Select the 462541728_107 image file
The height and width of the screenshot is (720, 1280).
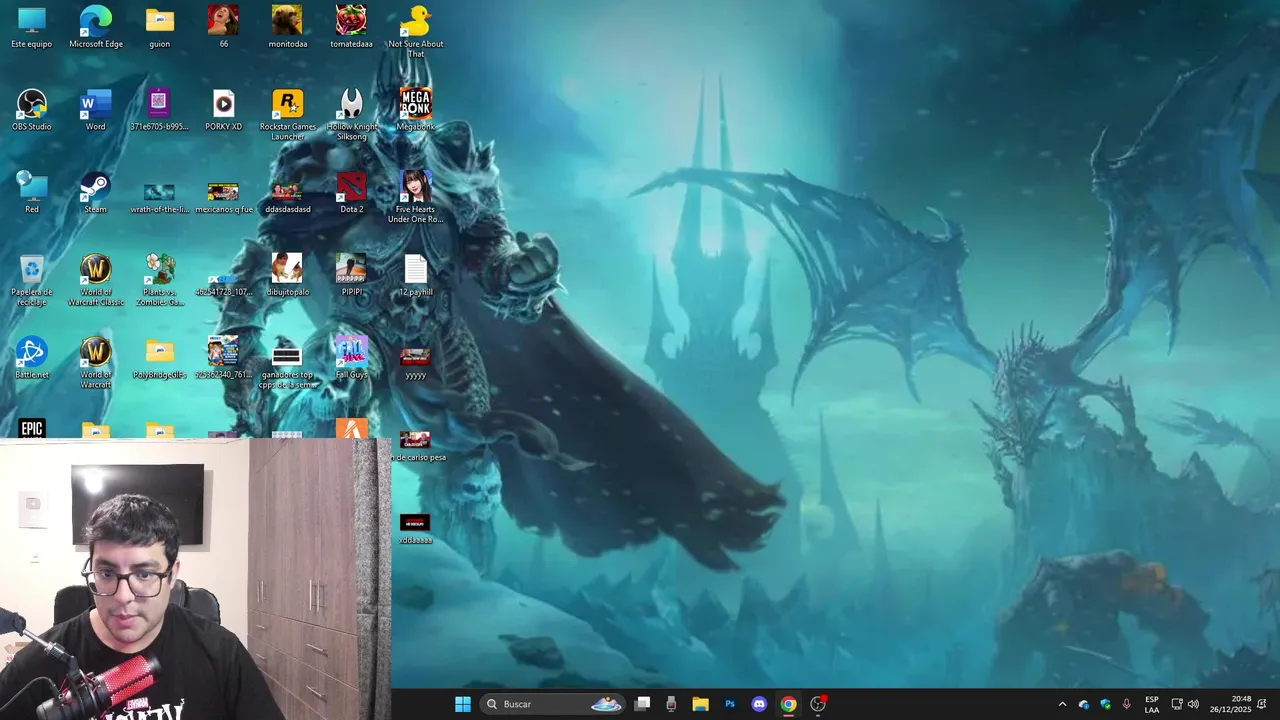[223, 283]
